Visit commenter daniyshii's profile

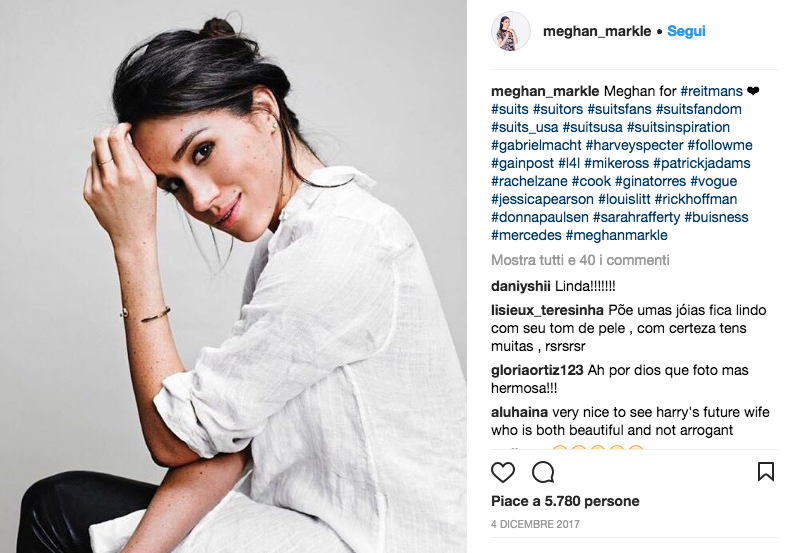[520, 286]
